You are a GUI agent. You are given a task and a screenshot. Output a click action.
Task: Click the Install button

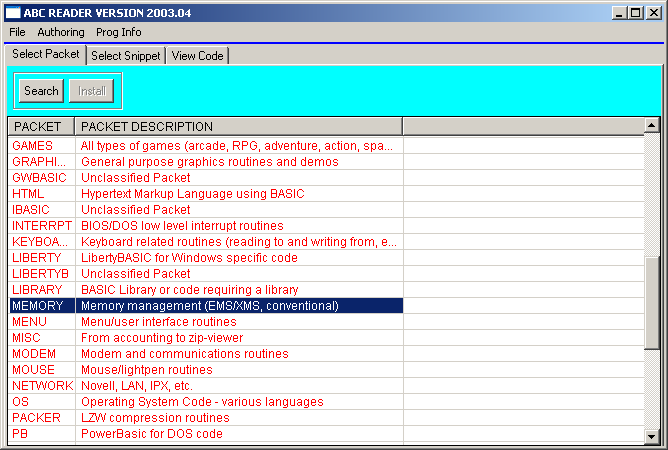point(91,91)
